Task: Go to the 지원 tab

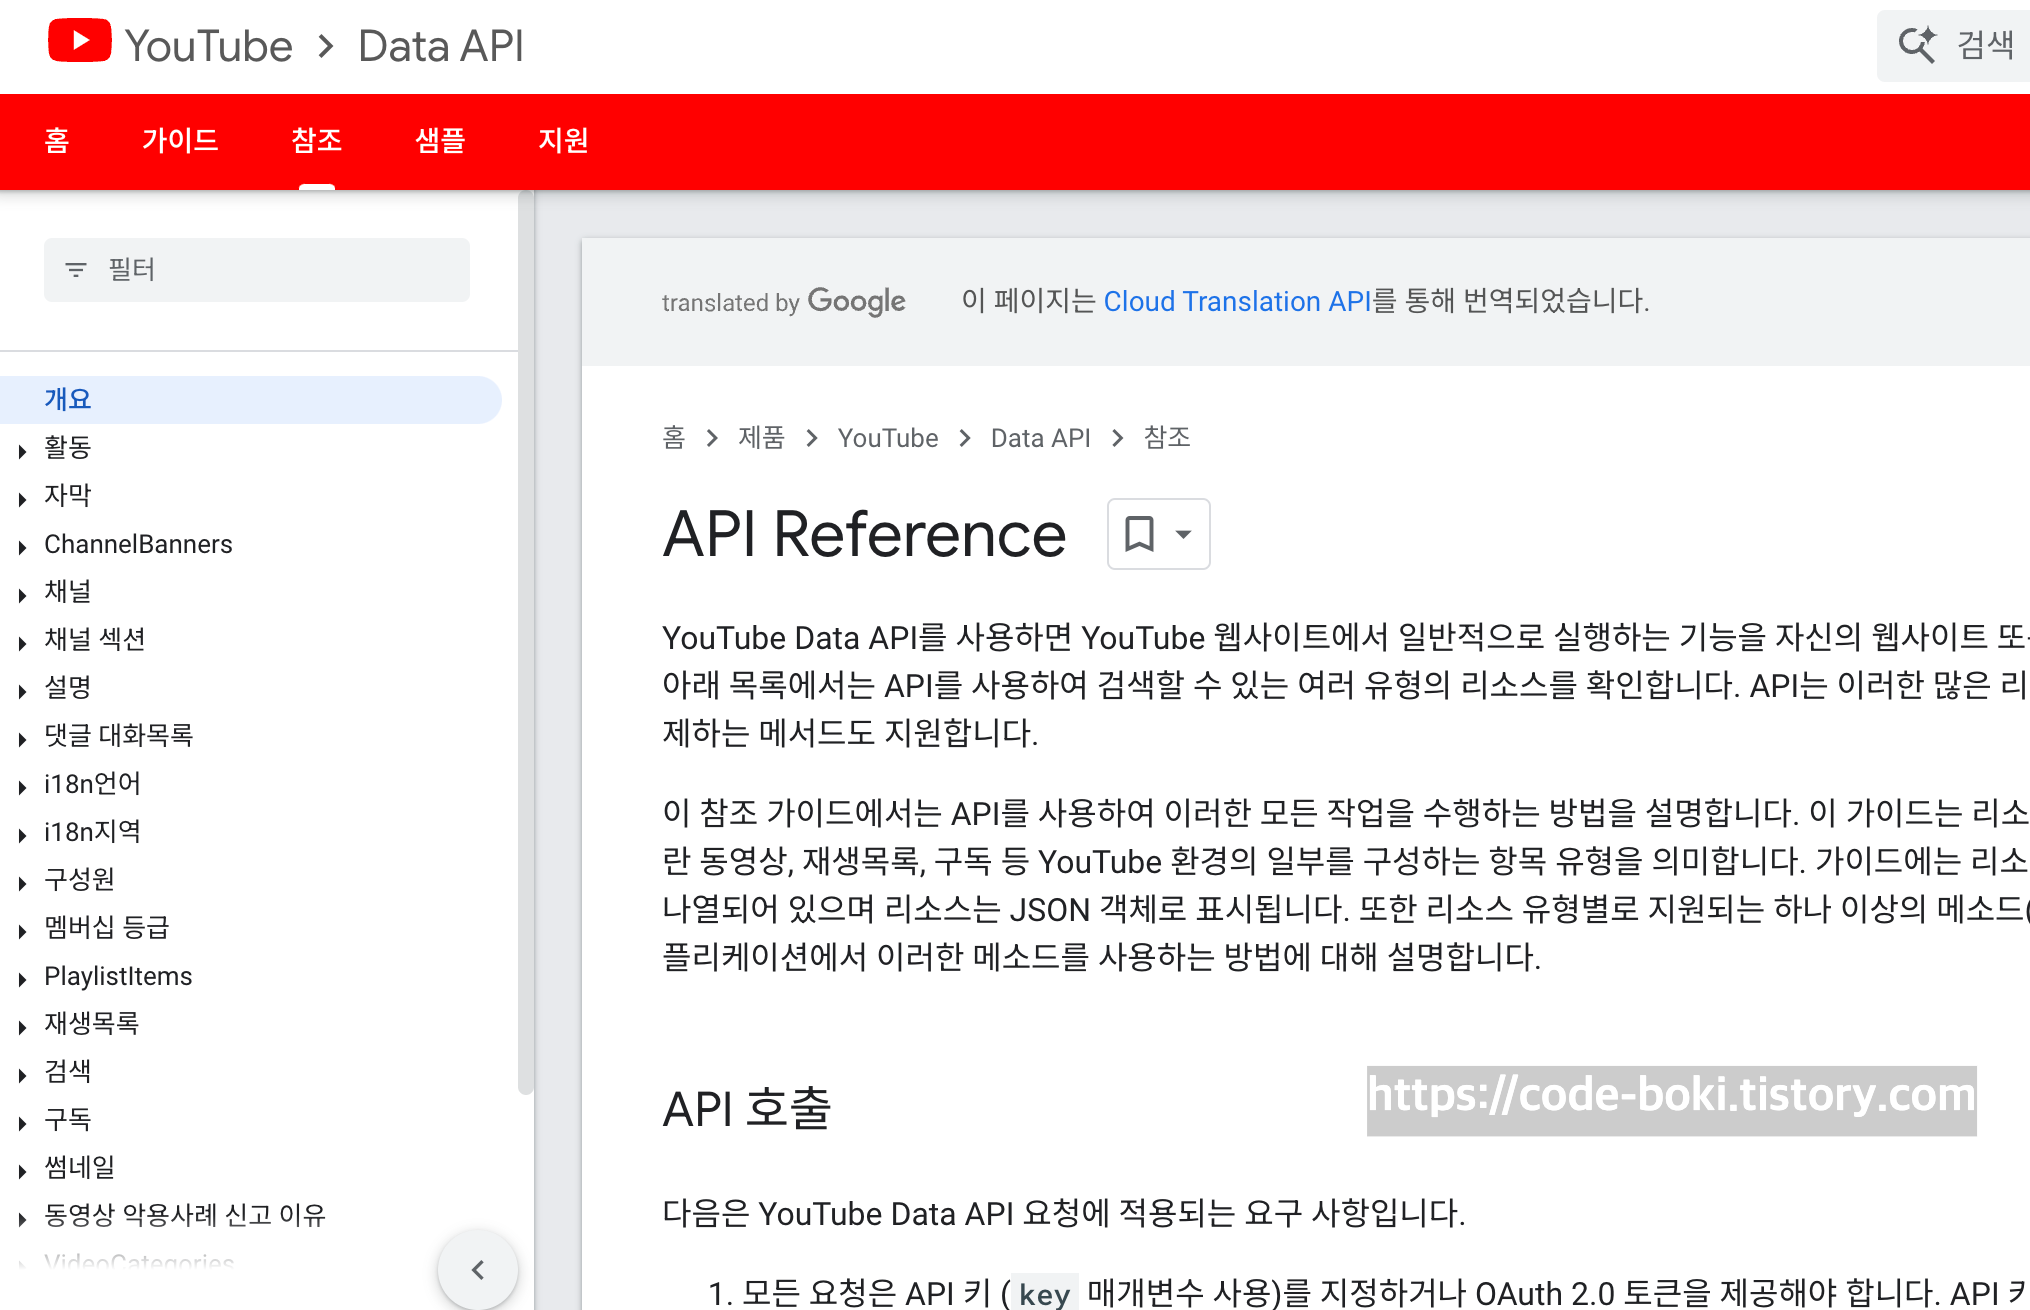Action: click(x=563, y=141)
